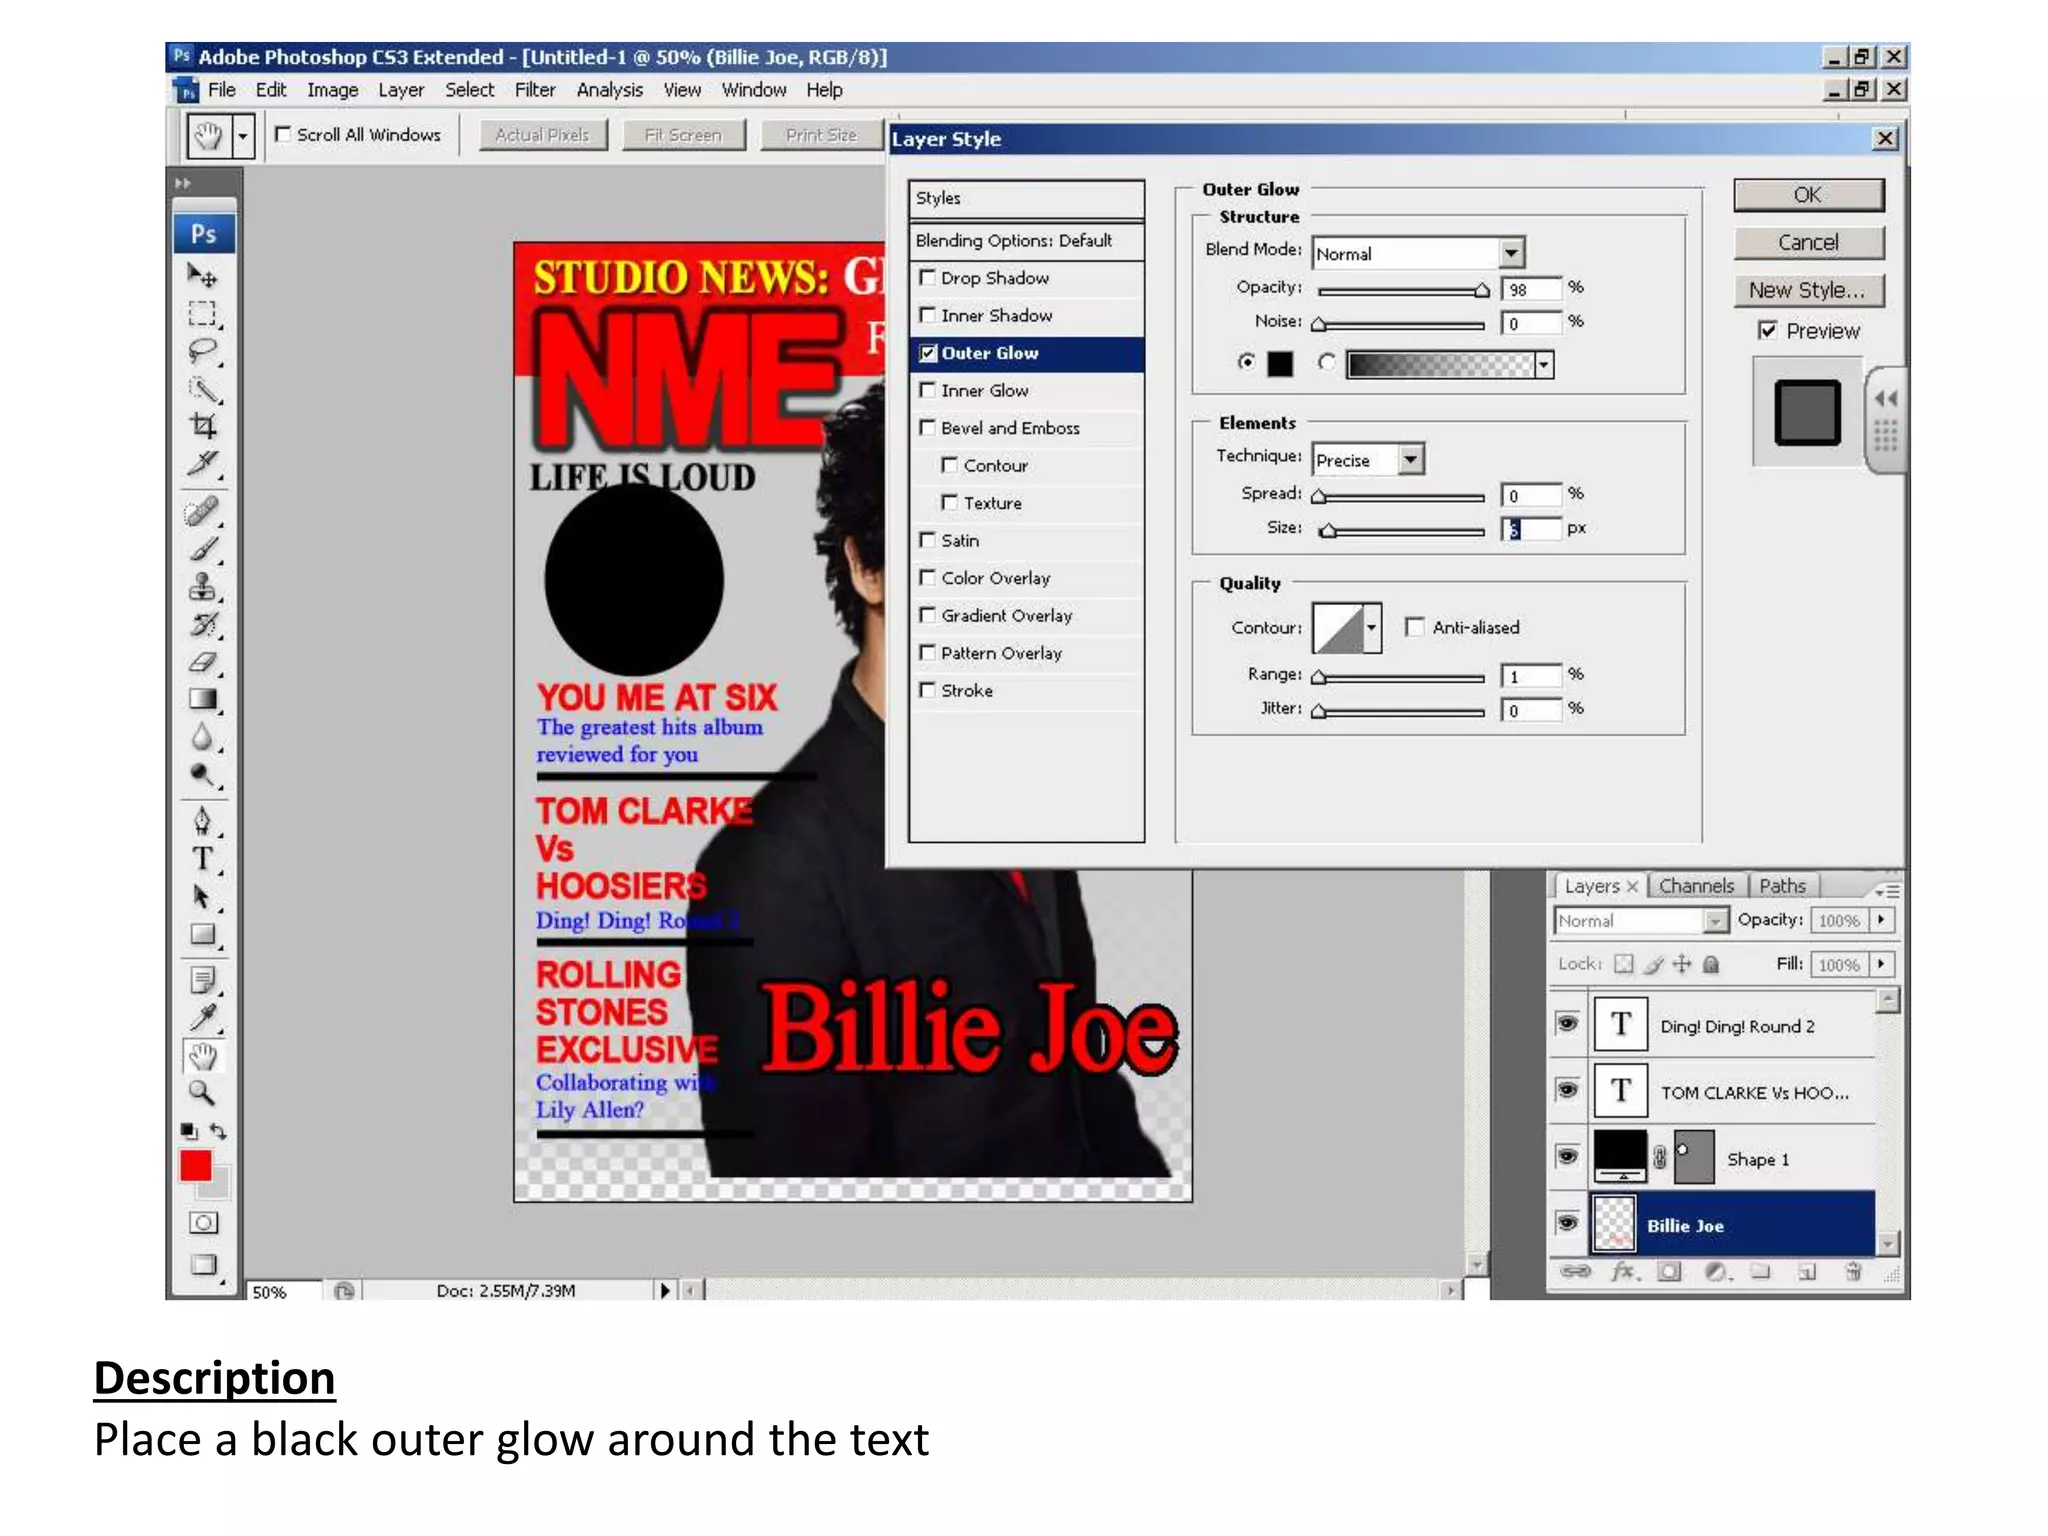
Task: Click the Link layers icon
Action: pyautogui.click(x=1575, y=1272)
